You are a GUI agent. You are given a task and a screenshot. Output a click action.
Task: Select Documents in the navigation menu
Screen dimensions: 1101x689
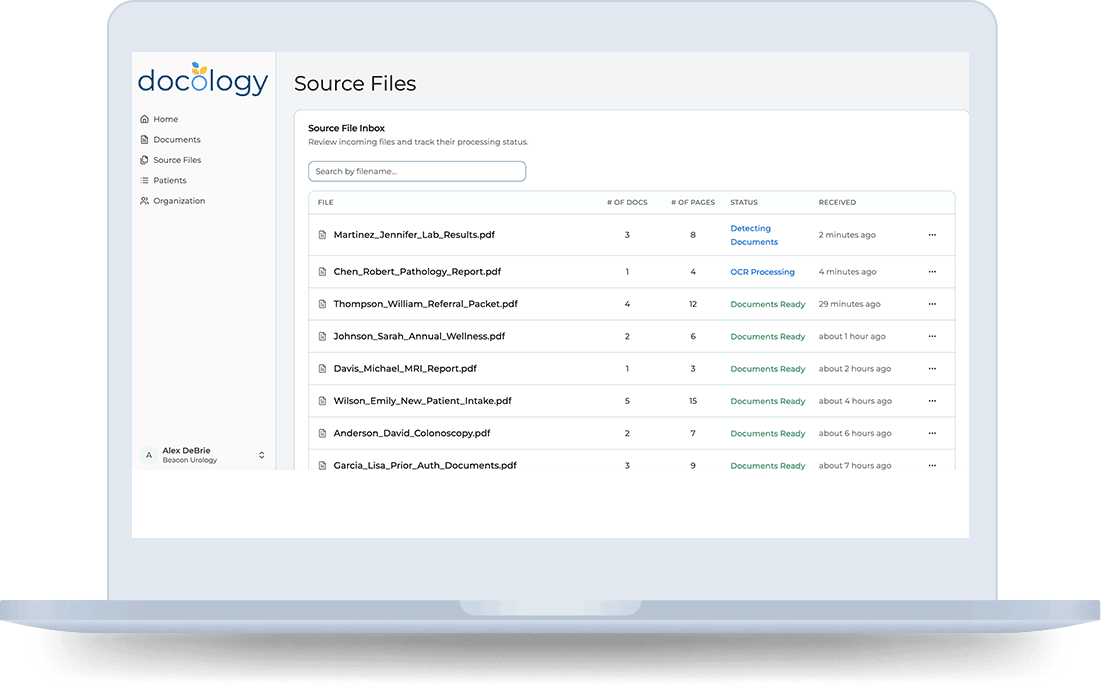[176, 139]
